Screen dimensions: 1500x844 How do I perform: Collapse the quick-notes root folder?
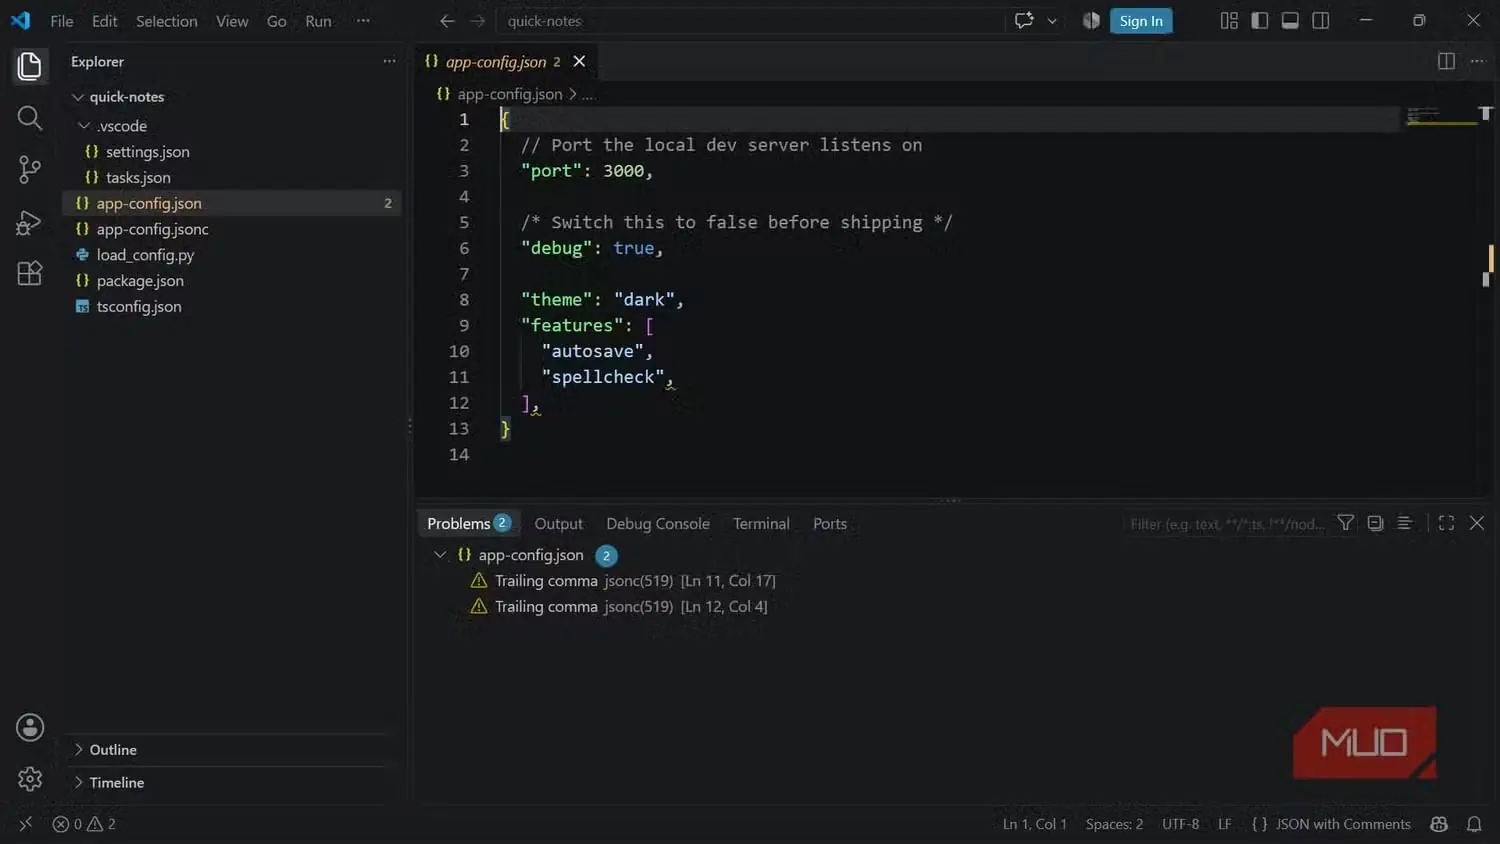tap(78, 97)
